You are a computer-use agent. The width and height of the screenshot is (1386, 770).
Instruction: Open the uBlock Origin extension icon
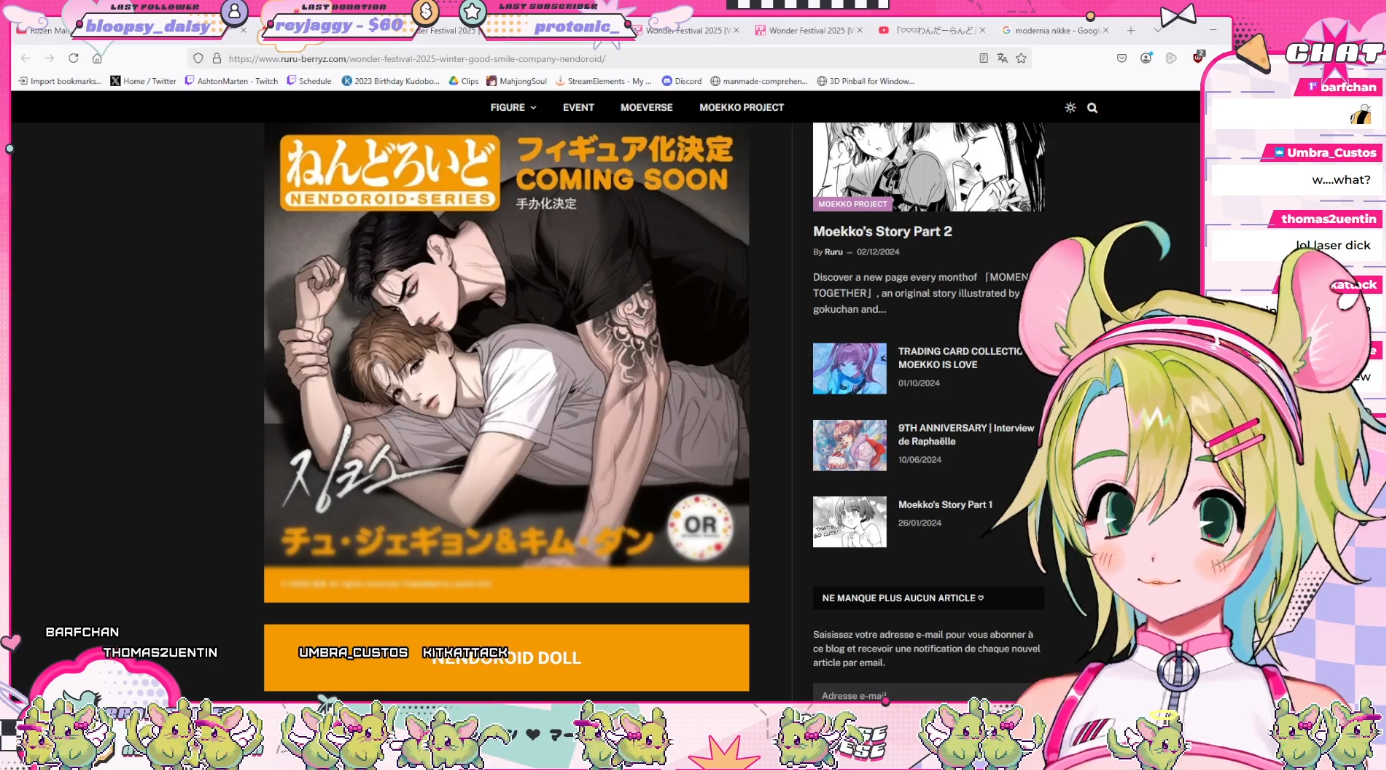click(x=1198, y=58)
